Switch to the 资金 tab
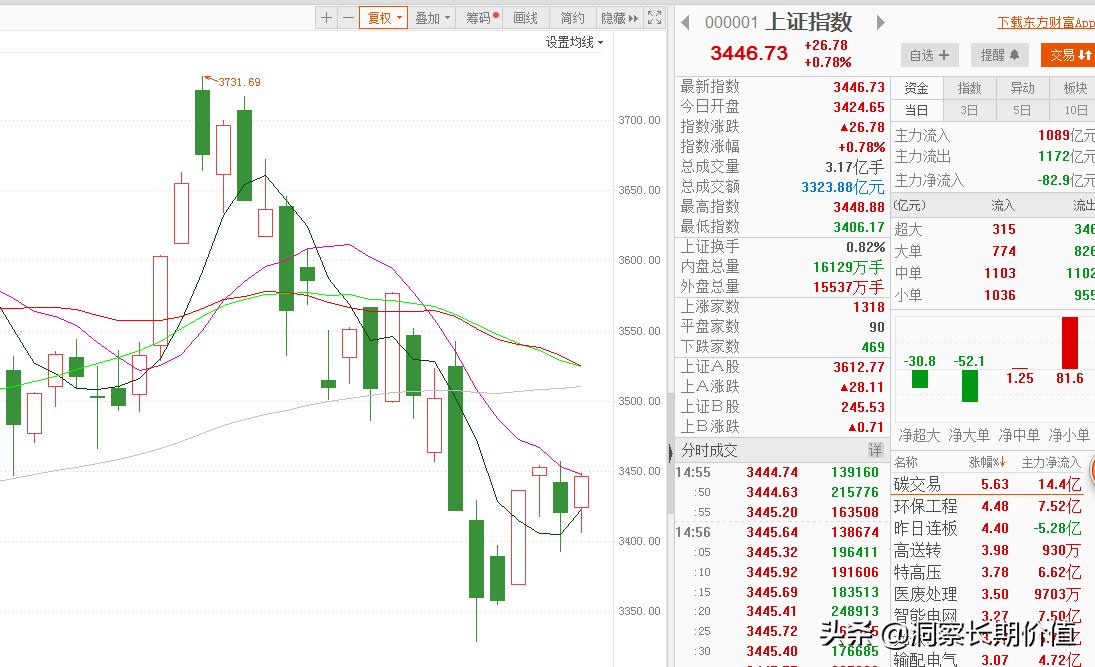This screenshot has width=1095, height=667. (916, 88)
